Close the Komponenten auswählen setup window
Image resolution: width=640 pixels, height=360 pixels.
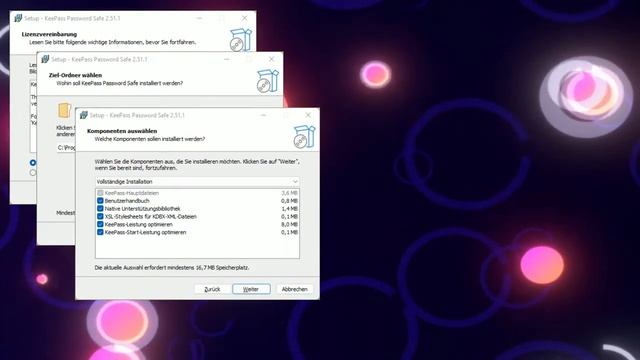308,115
